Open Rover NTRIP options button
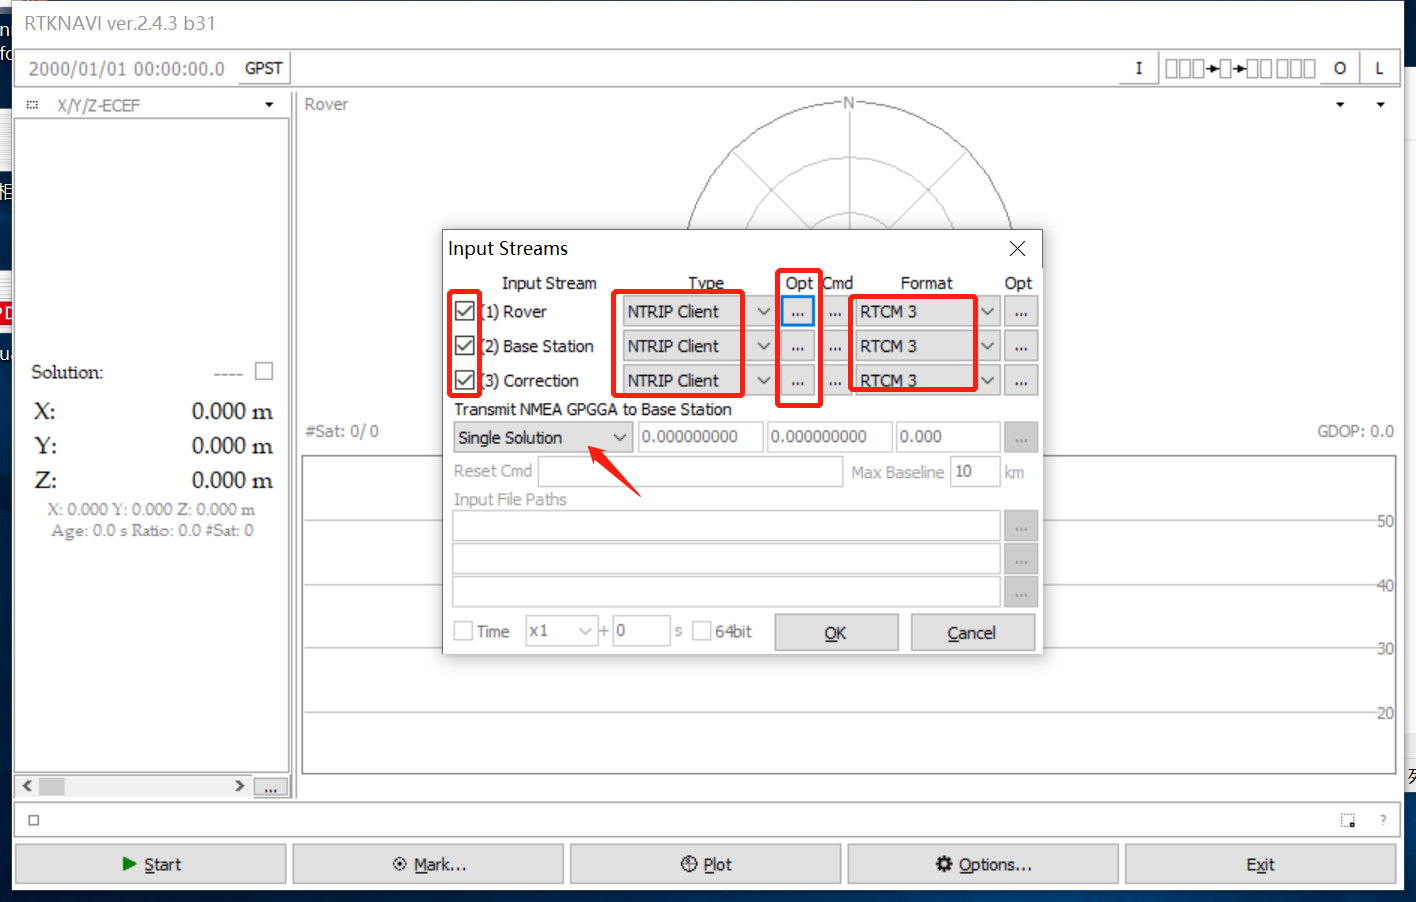The image size is (1416, 902). 797,311
